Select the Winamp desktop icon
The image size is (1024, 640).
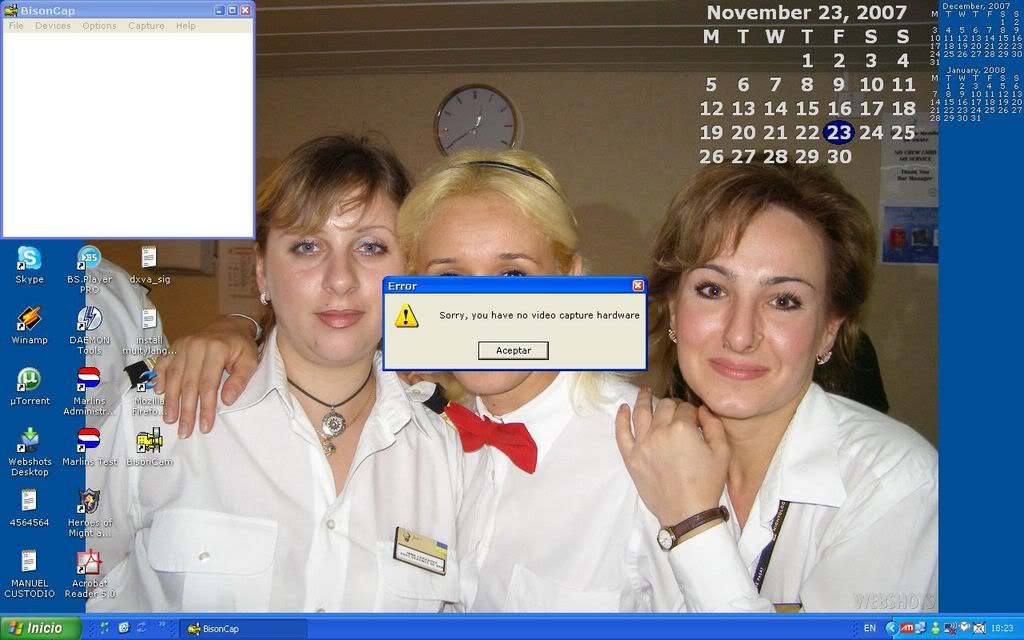point(29,319)
